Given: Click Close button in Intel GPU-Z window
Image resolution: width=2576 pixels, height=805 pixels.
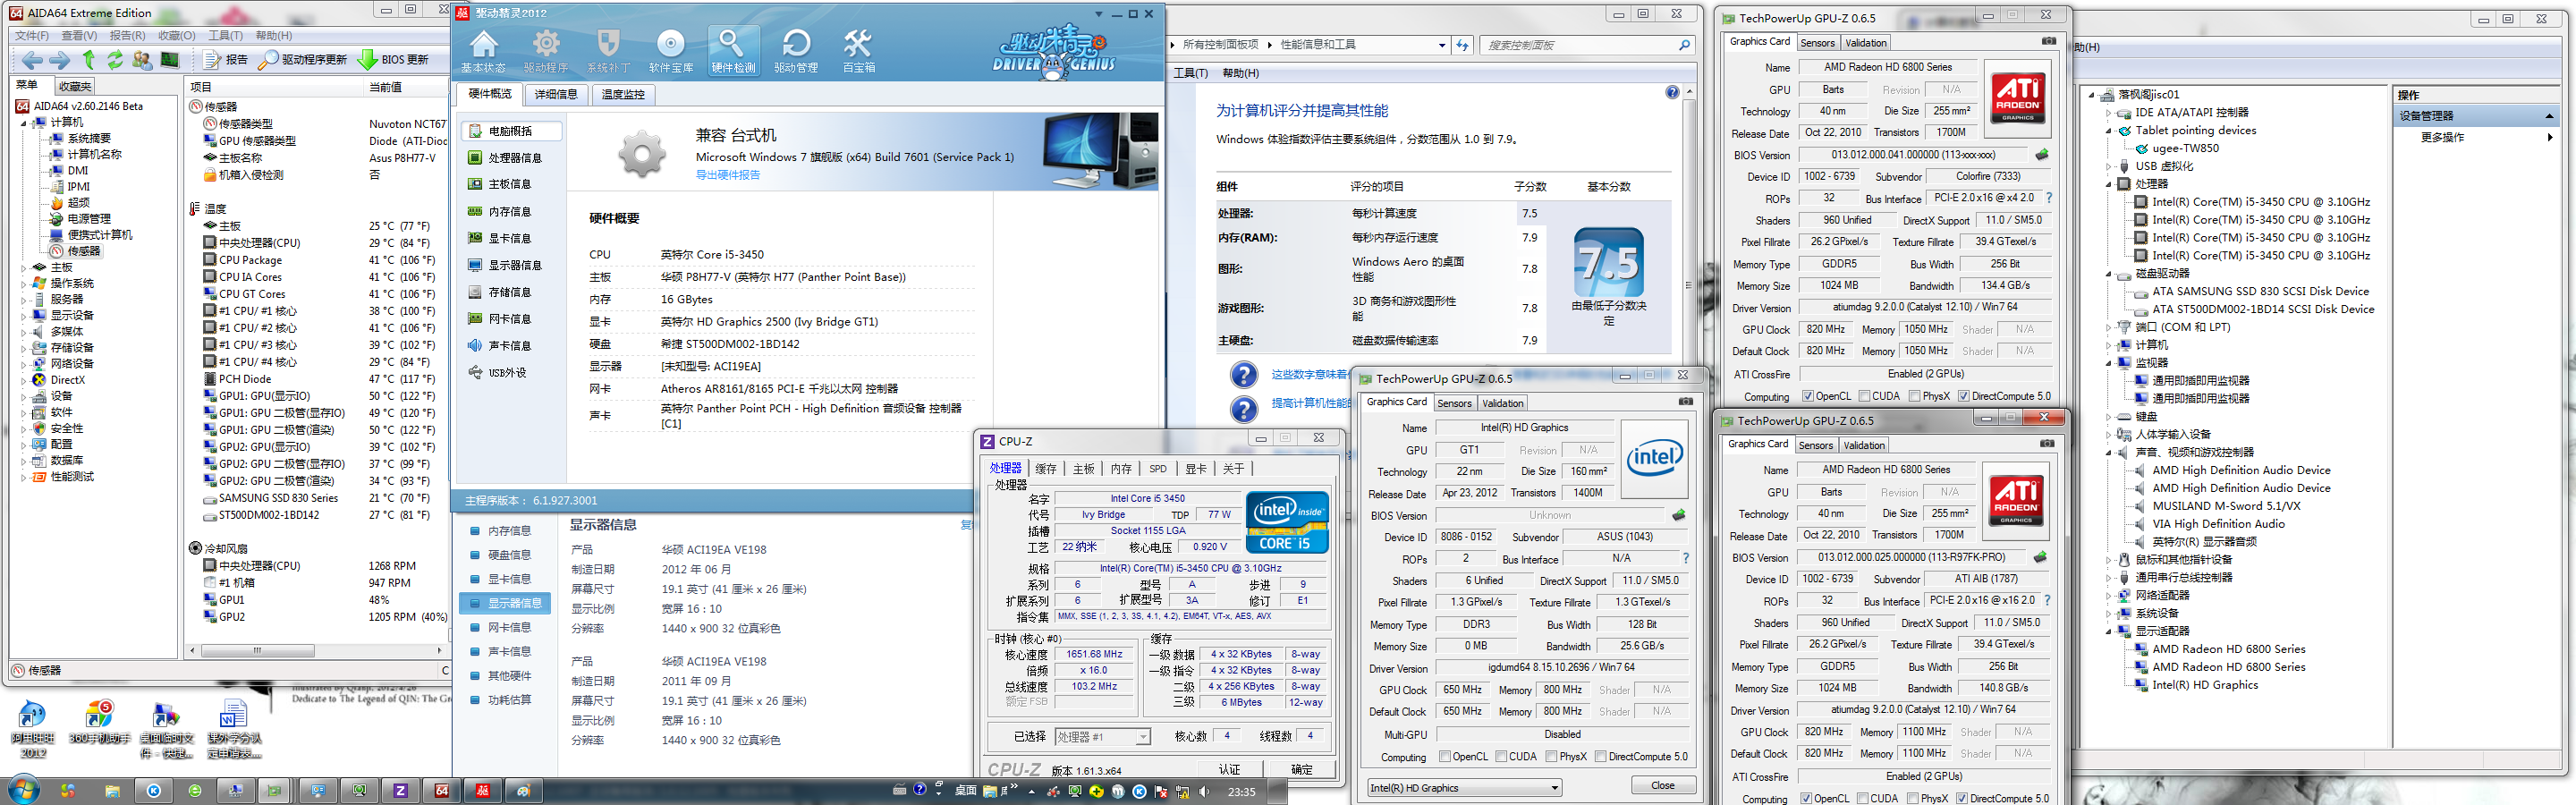Looking at the screenshot, I should tap(1662, 786).
